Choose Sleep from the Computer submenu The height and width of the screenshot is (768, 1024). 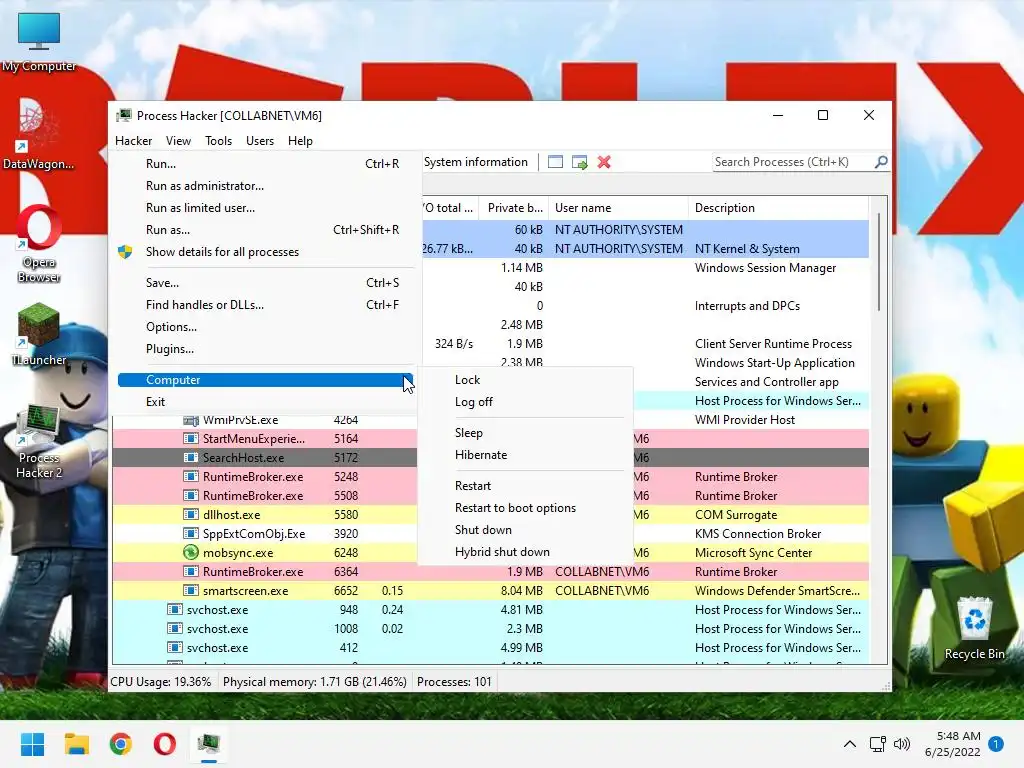(x=525, y=433)
